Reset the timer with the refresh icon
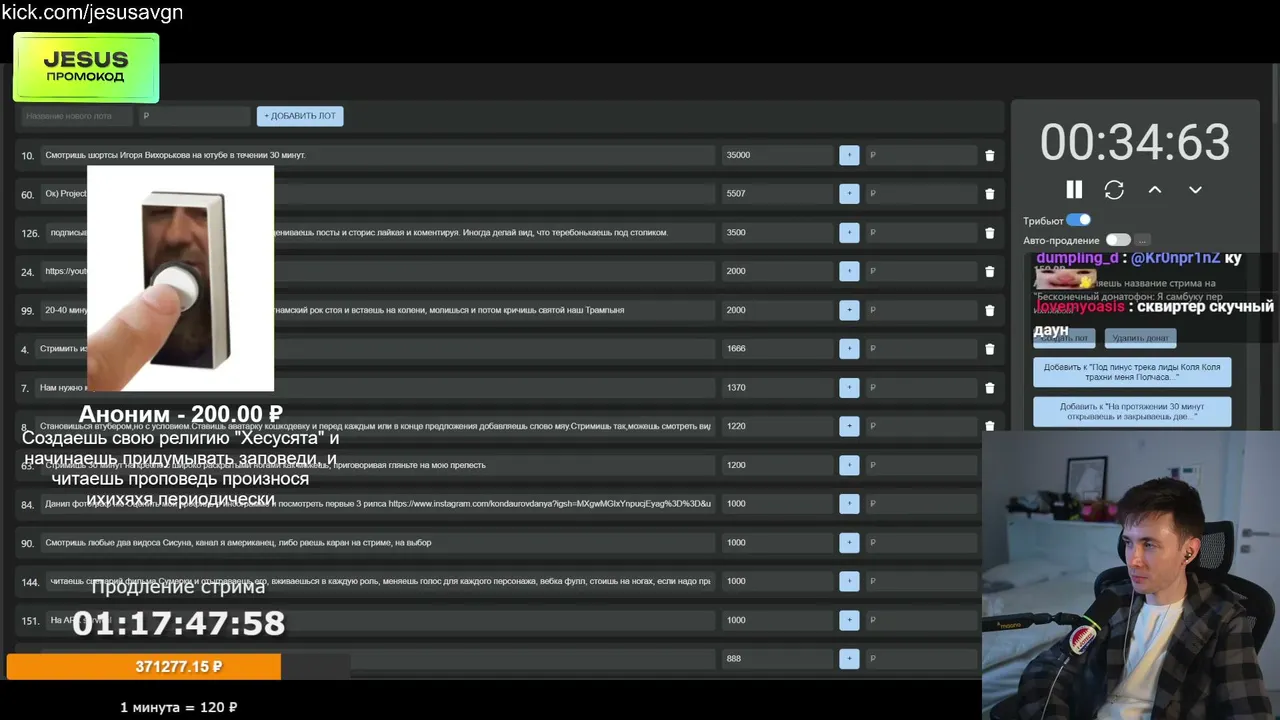The width and height of the screenshot is (1280, 720). click(x=1114, y=189)
